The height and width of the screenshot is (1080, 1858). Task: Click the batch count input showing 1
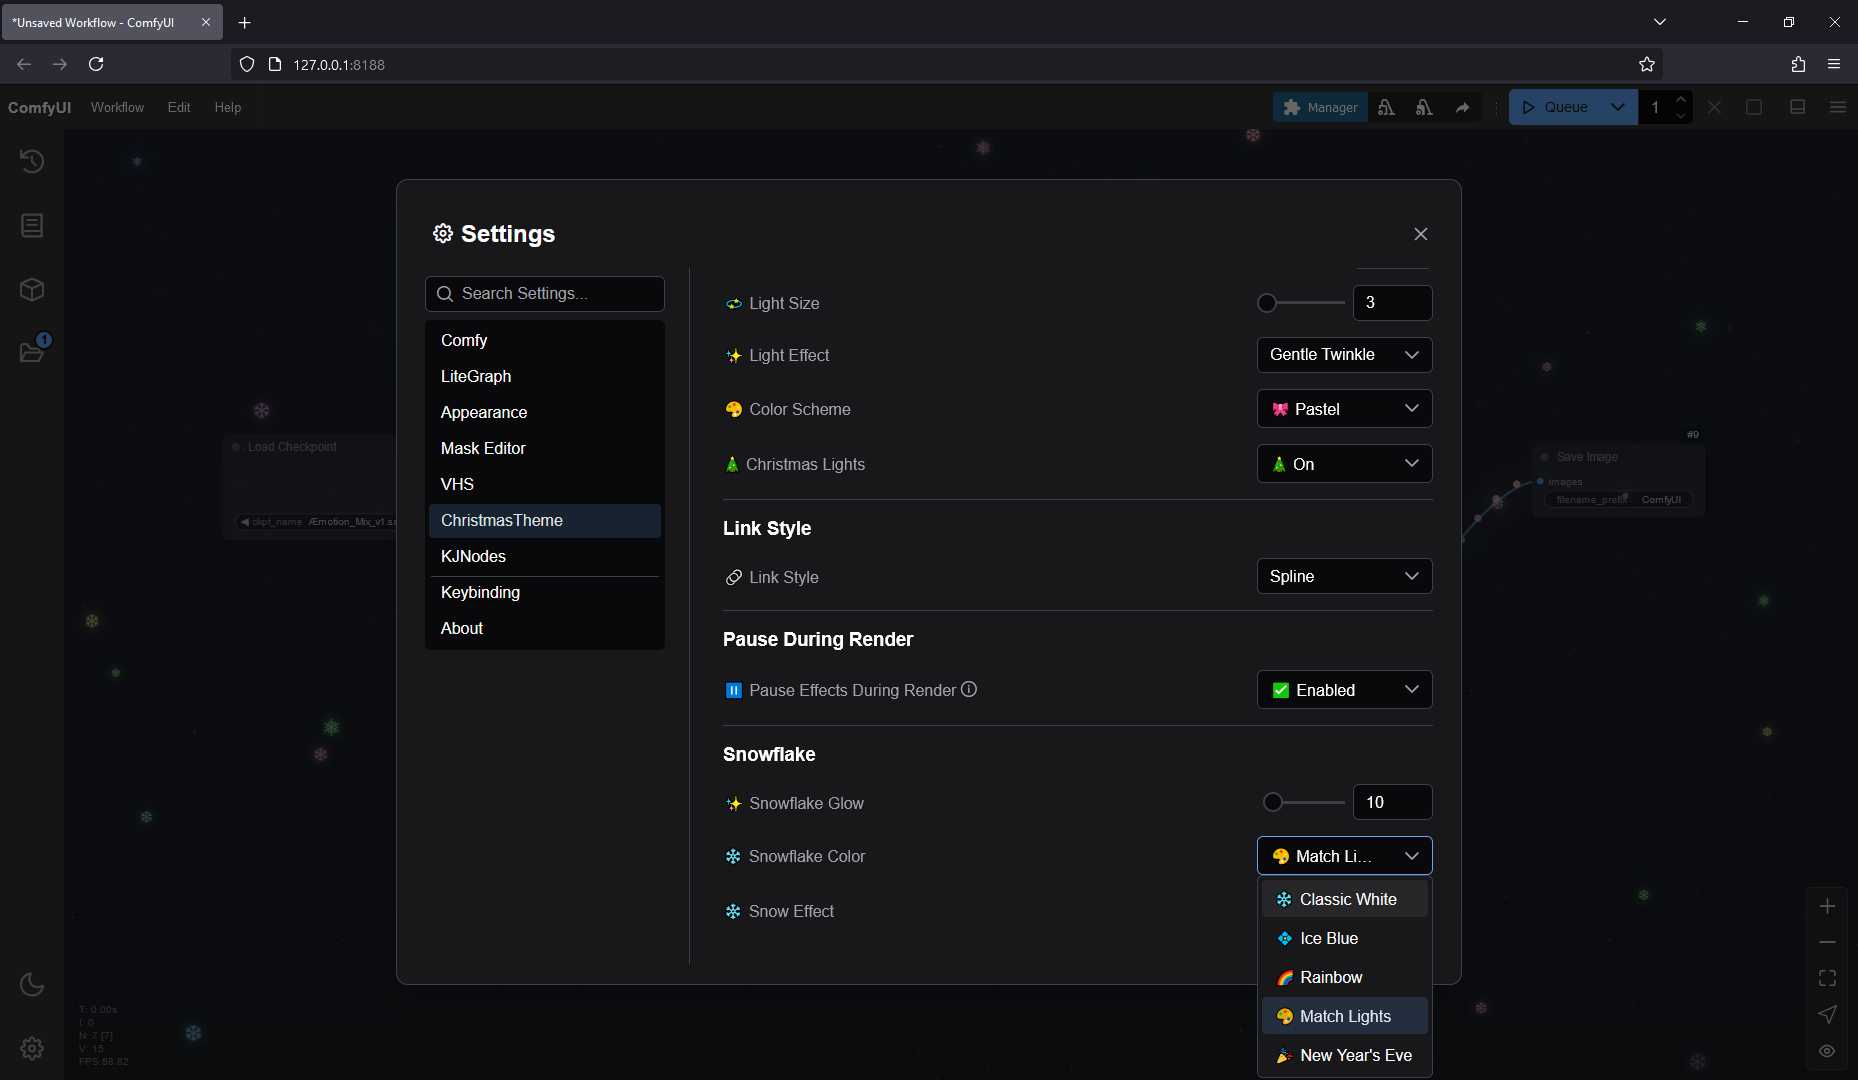tap(1656, 107)
